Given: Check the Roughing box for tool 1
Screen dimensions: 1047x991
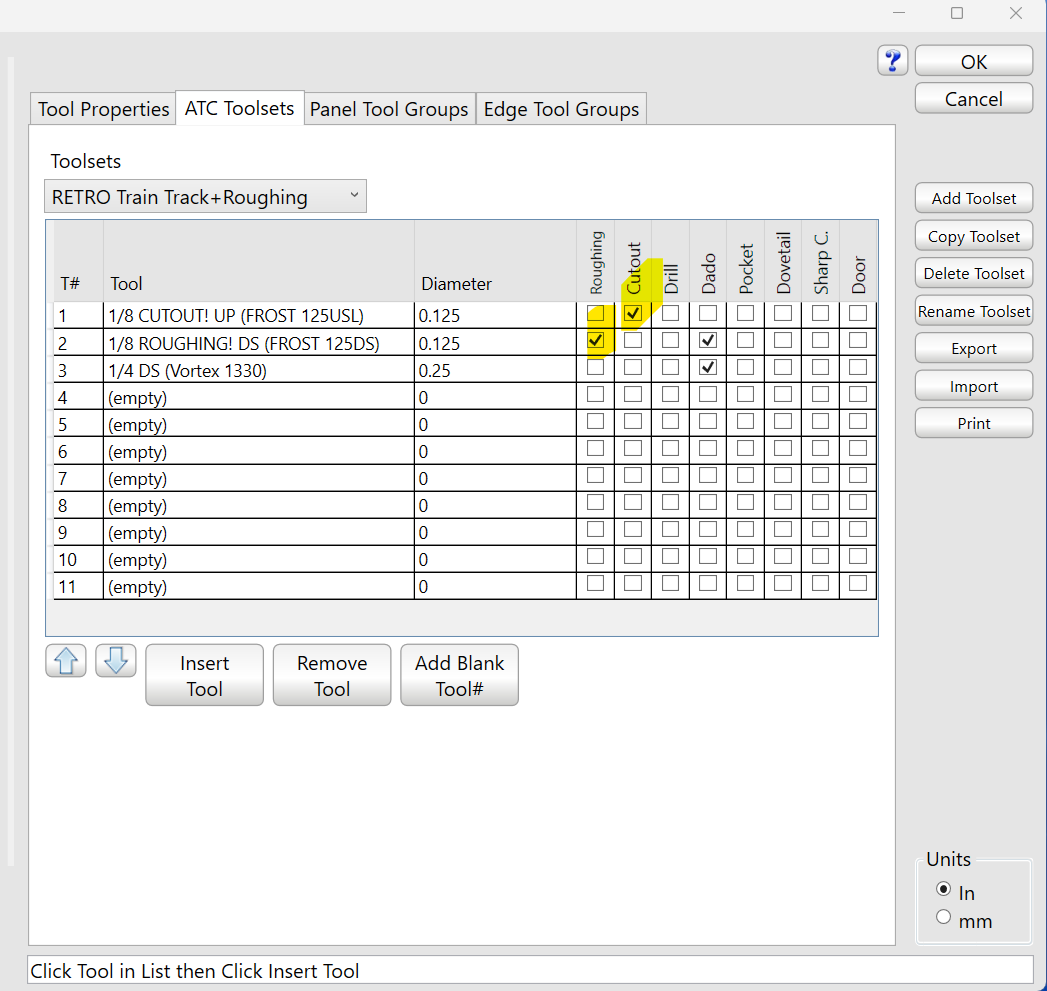Looking at the screenshot, I should [595, 313].
